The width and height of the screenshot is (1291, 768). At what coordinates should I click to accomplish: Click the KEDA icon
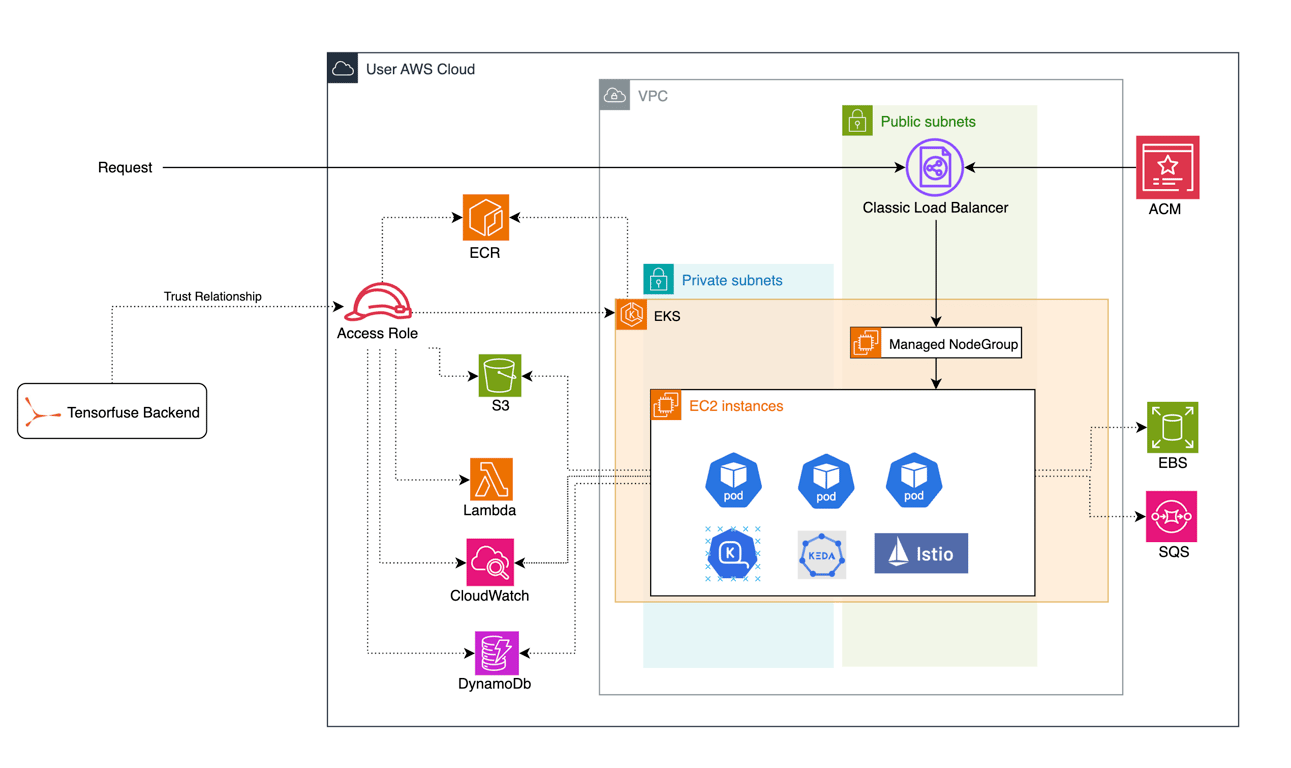pos(822,555)
